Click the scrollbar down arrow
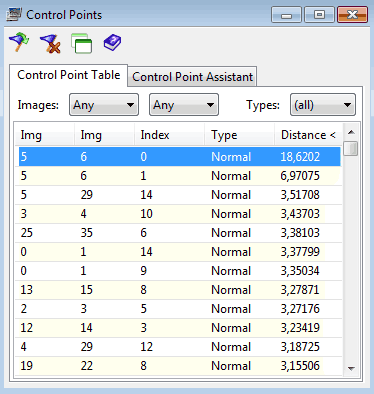This screenshot has height=394, width=374. click(x=351, y=368)
